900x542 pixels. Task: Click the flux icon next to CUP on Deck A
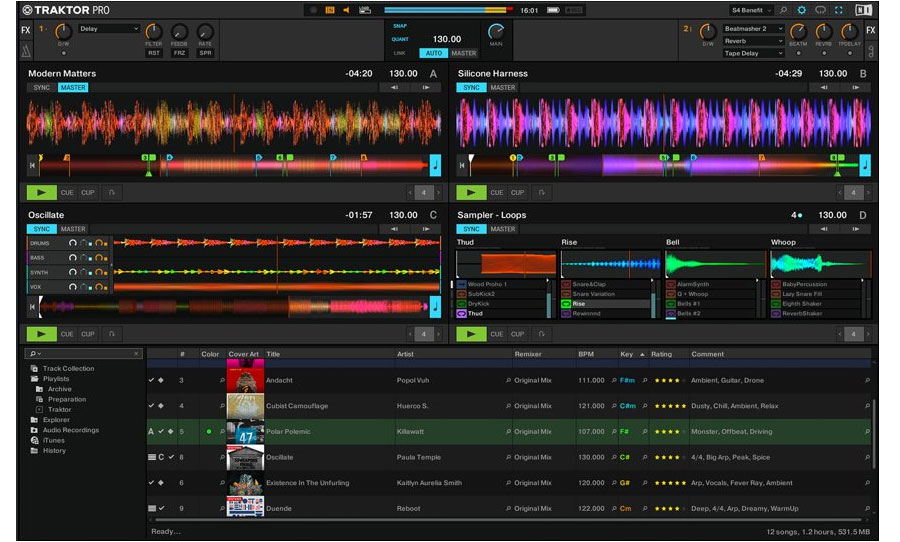[x=112, y=192]
